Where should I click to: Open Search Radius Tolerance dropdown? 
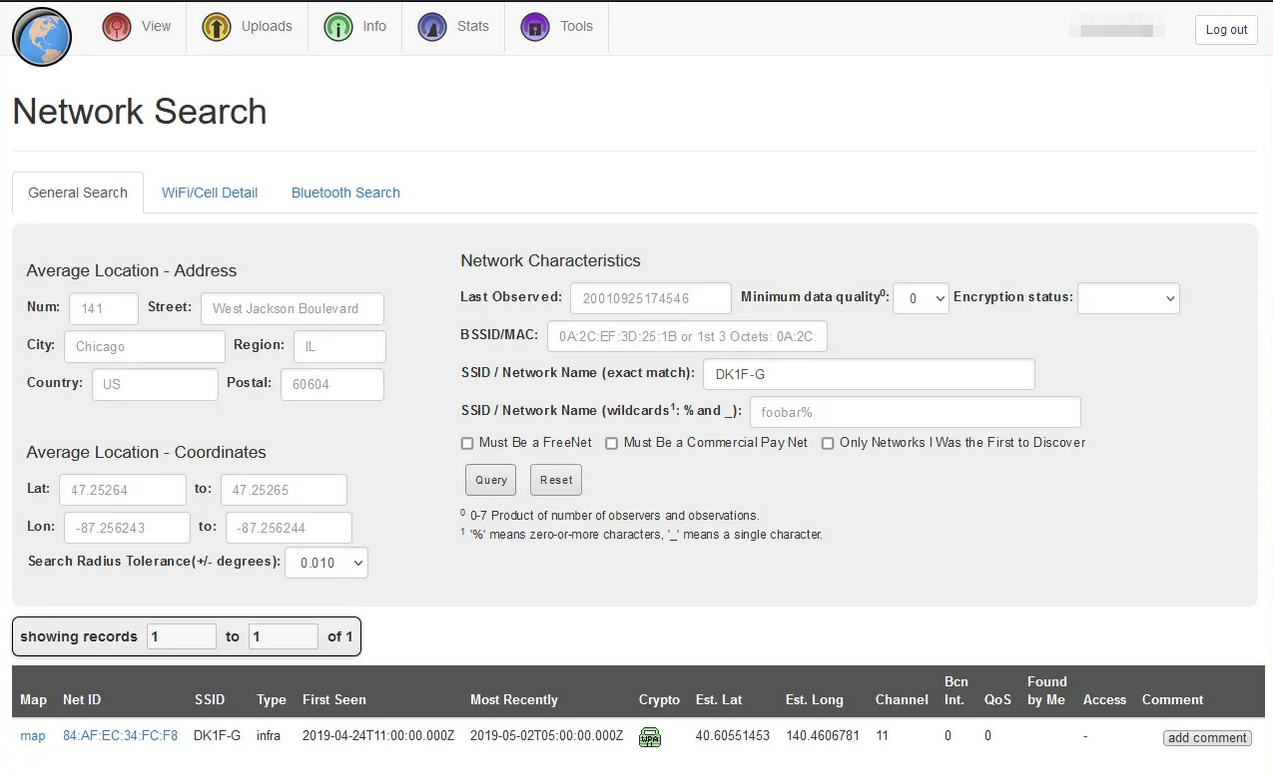[x=326, y=563]
